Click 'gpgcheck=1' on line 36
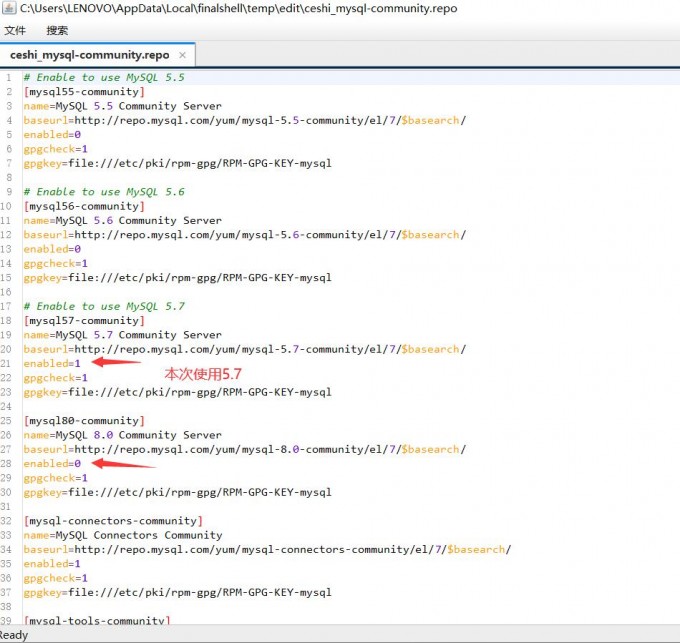The image size is (680, 643). pos(56,578)
